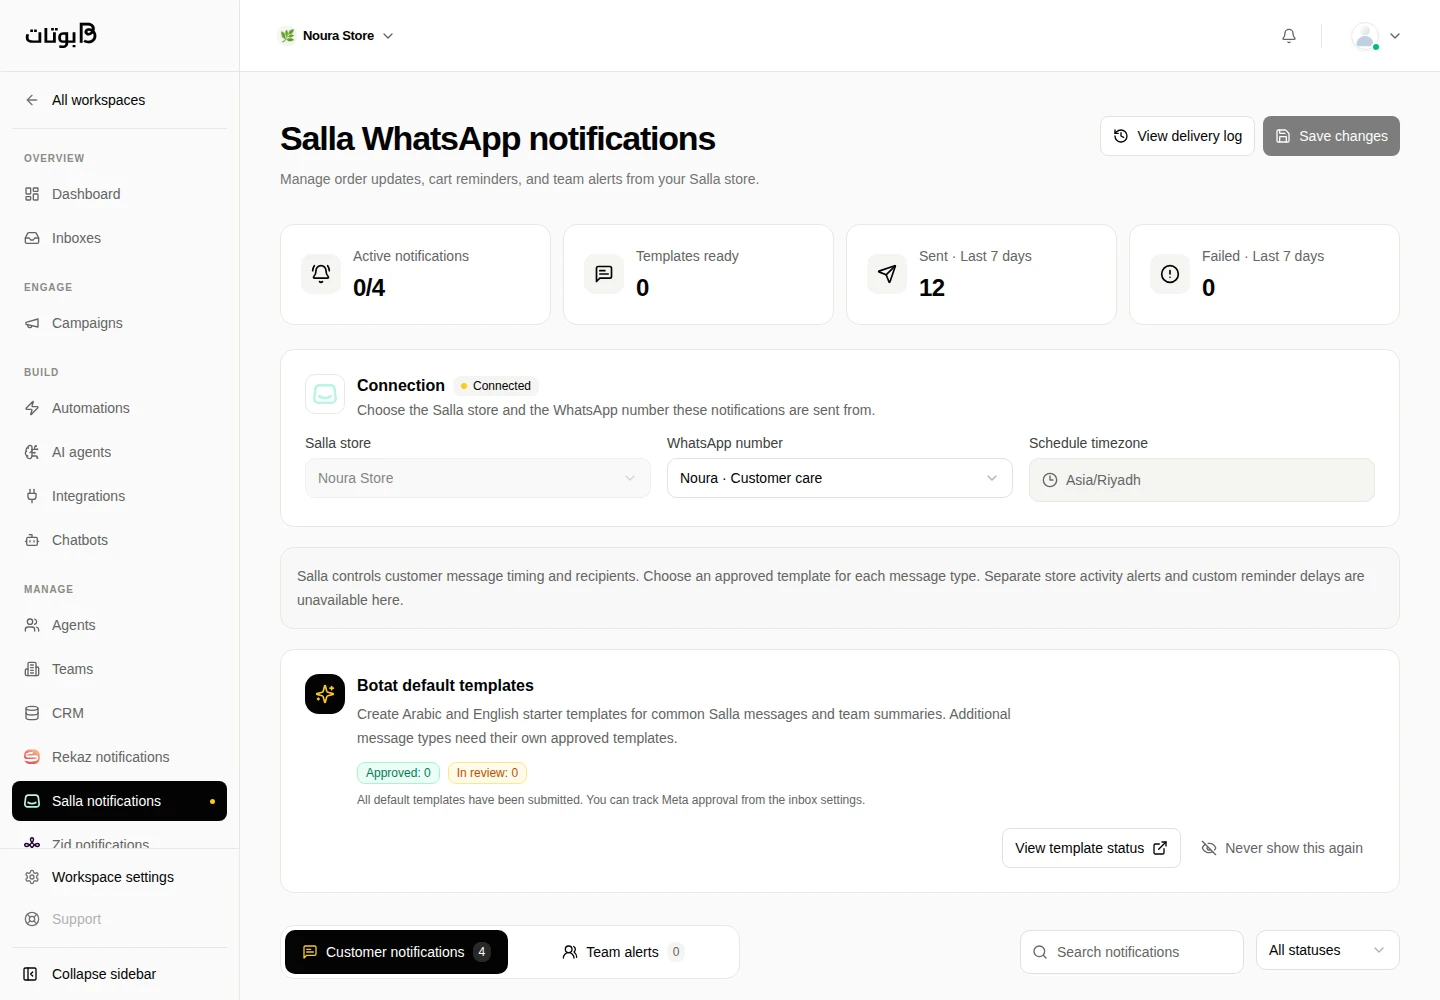Click the Sent last 7 days value 12
The image size is (1440, 1000).
(932, 288)
